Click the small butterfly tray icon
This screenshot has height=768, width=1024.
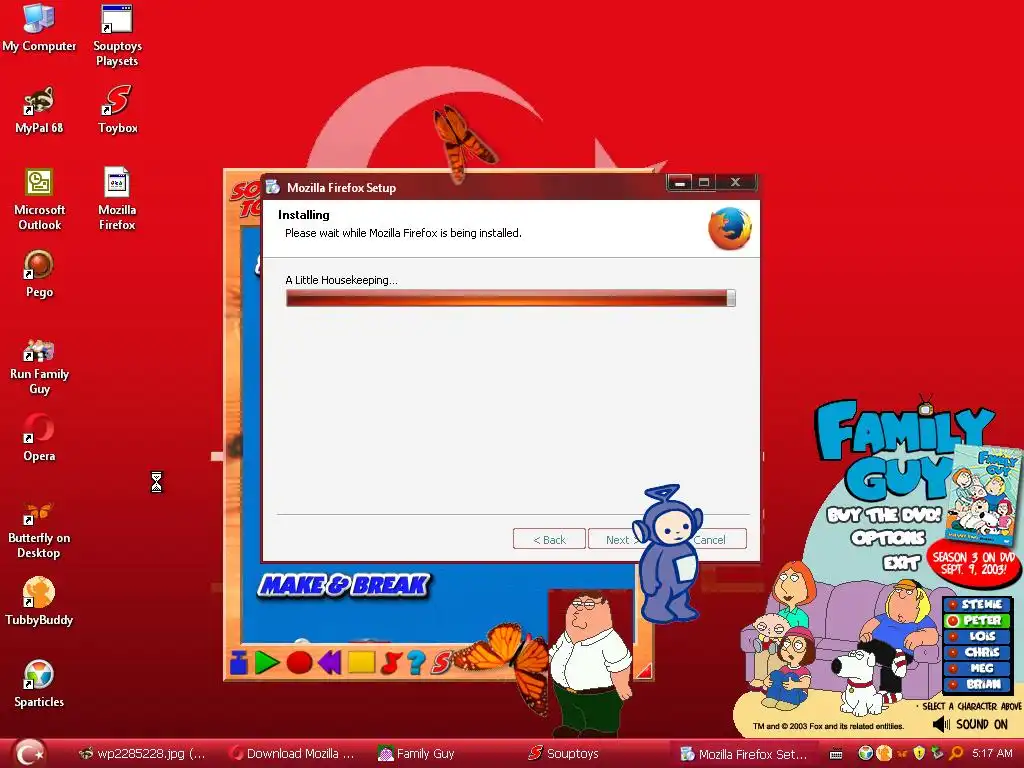[x=903, y=754]
